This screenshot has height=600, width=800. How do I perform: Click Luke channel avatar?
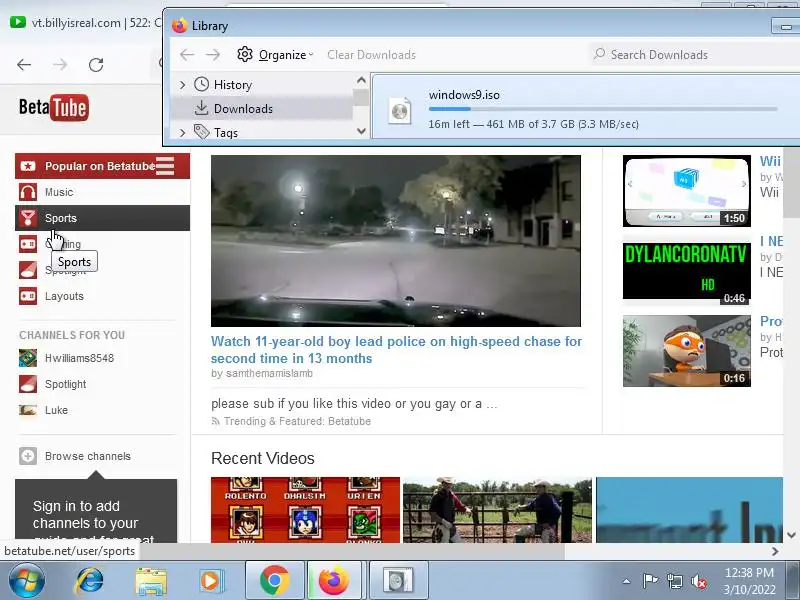tap(28, 410)
